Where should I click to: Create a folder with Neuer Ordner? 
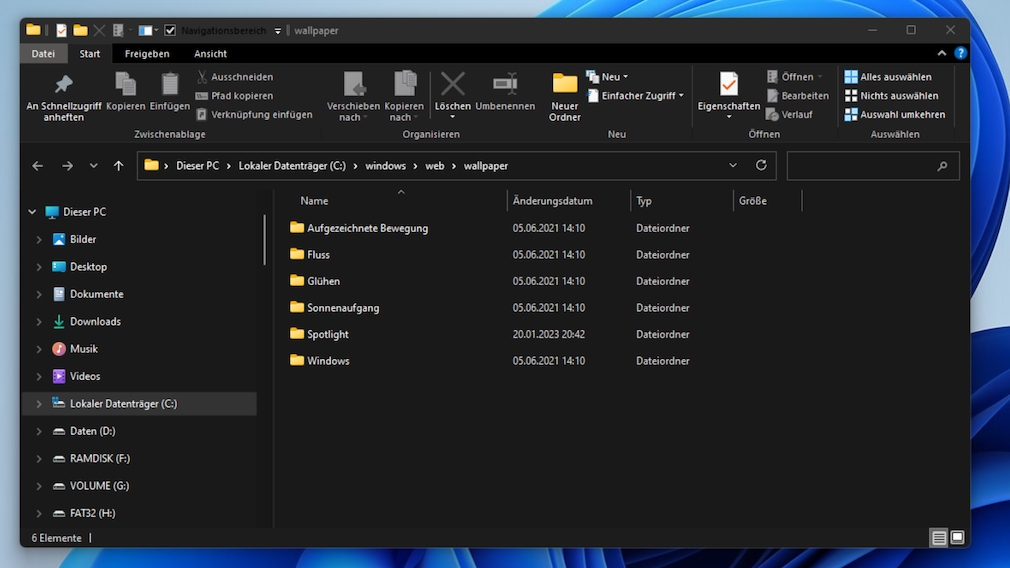coord(565,96)
